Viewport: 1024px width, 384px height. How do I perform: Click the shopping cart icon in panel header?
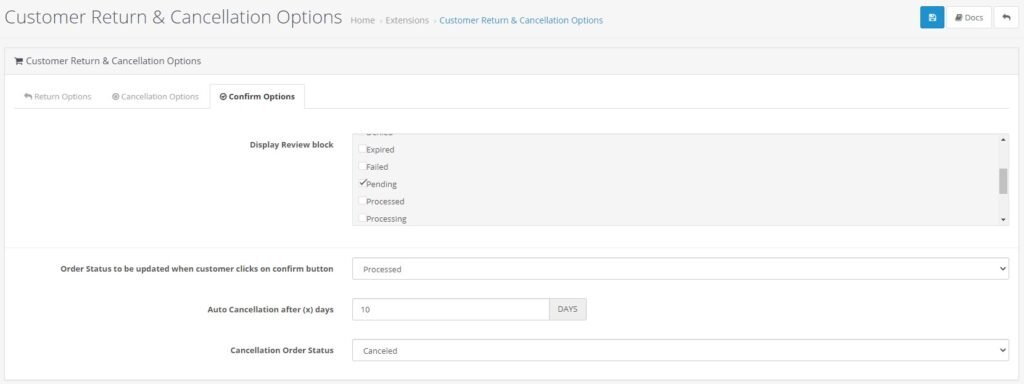(18, 61)
